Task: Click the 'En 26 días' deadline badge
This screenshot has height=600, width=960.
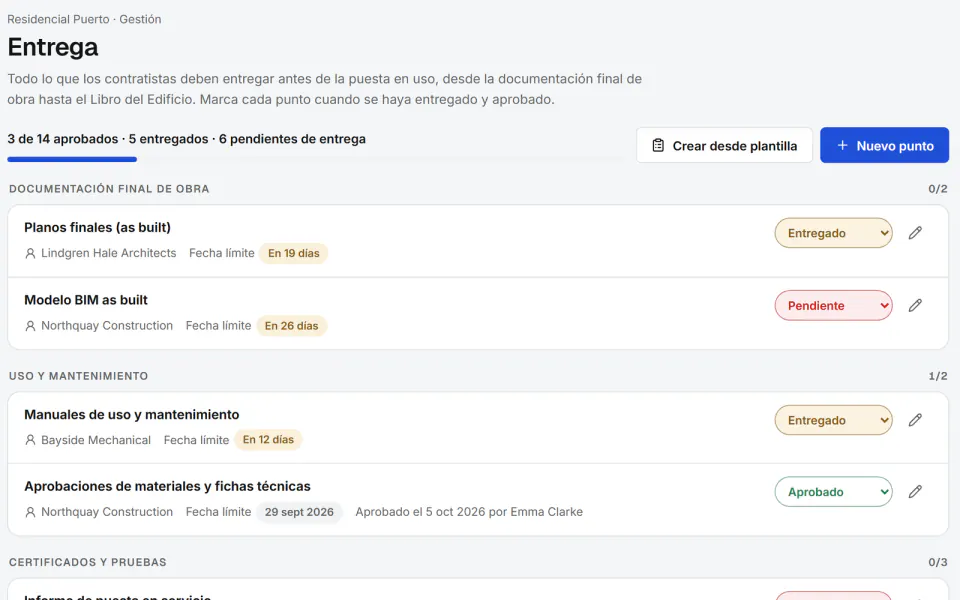Action: pos(291,326)
